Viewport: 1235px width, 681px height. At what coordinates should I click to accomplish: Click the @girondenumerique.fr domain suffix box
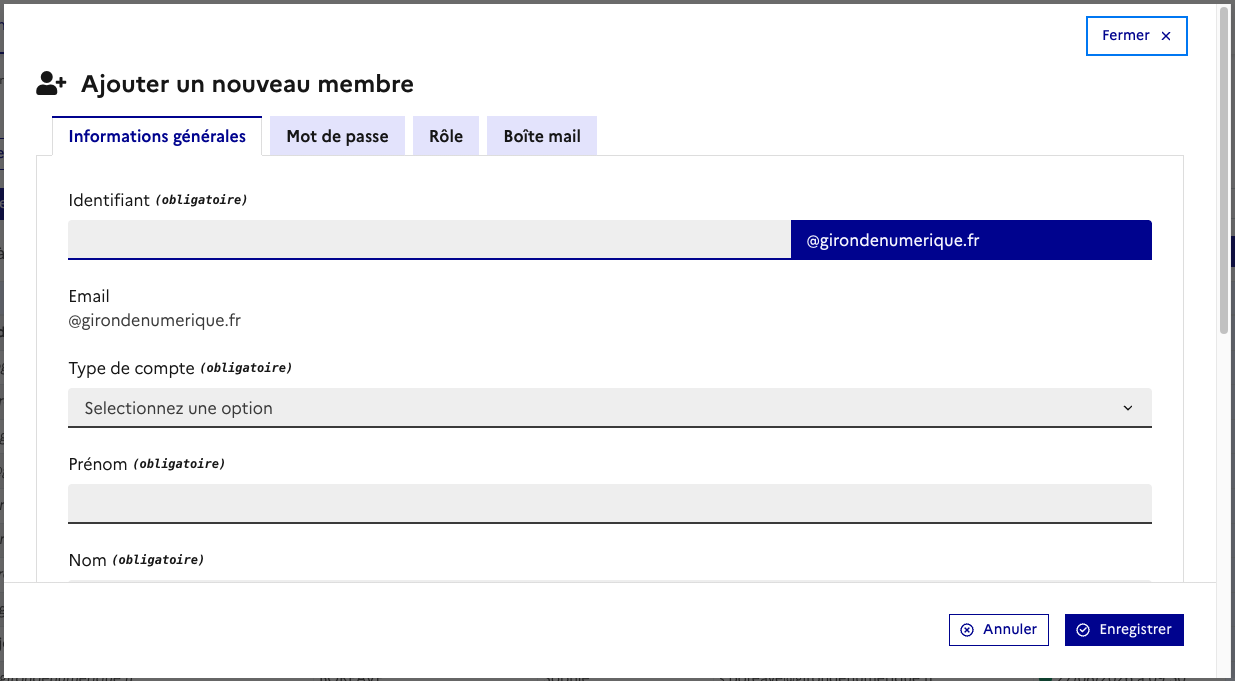point(971,240)
